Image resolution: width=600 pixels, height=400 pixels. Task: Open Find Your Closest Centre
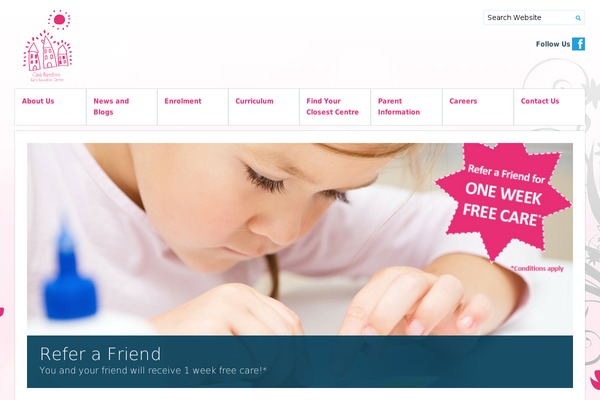pos(332,106)
